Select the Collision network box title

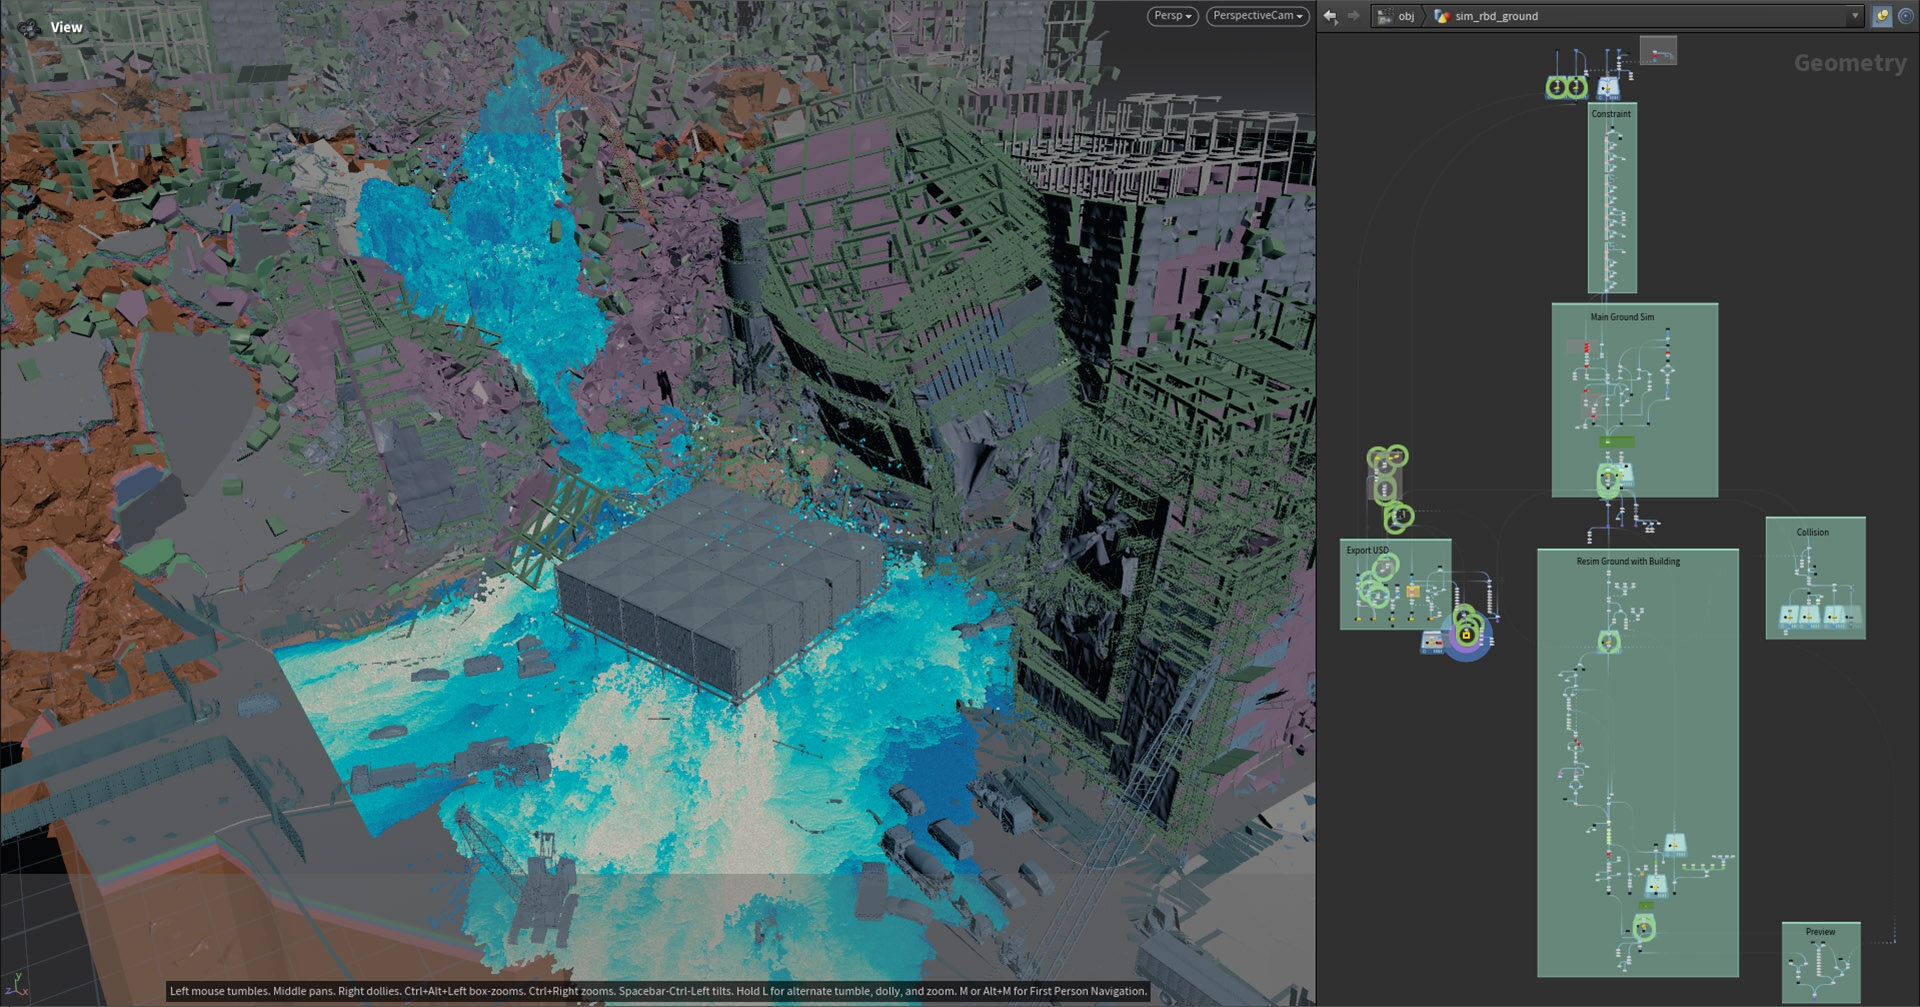1812,532
